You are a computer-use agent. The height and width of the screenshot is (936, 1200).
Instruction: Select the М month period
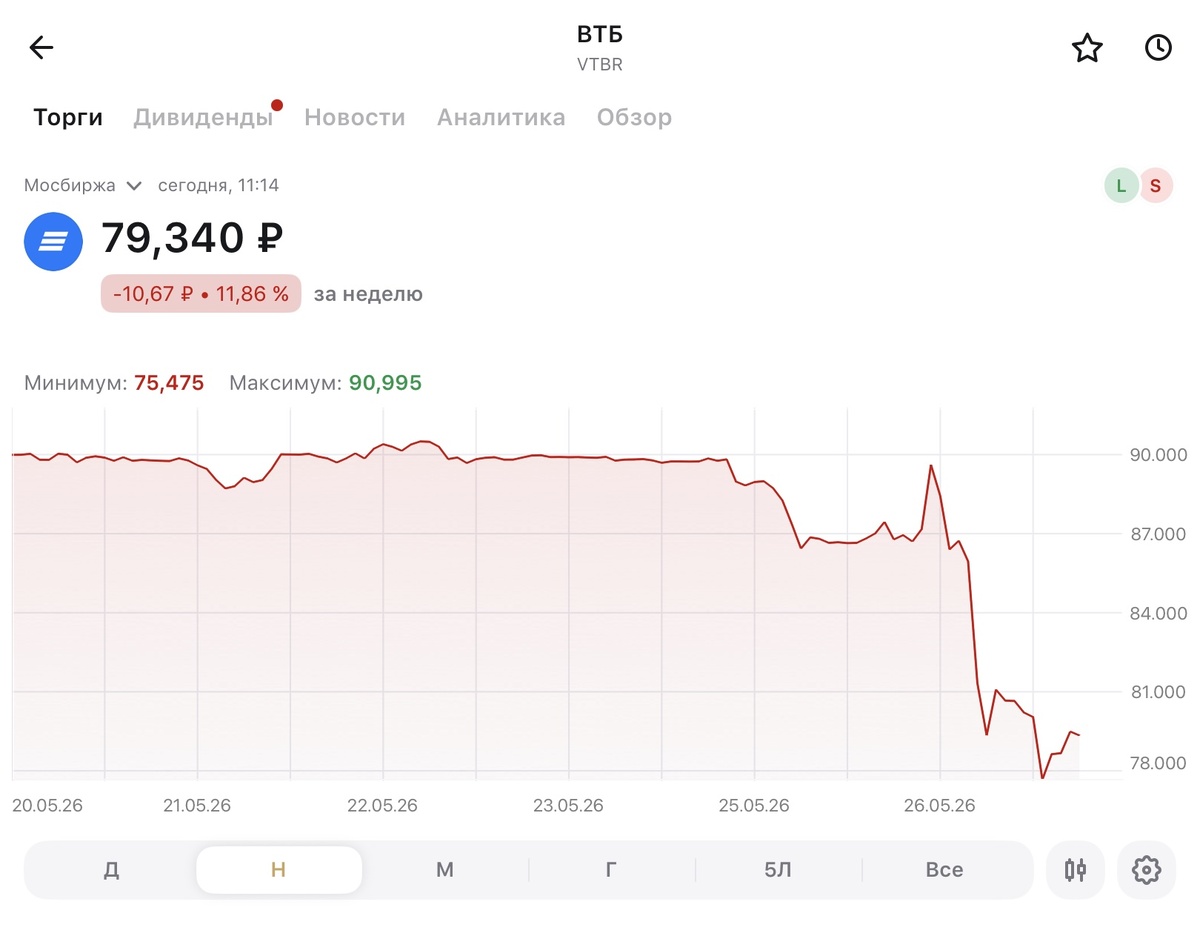coord(445,869)
